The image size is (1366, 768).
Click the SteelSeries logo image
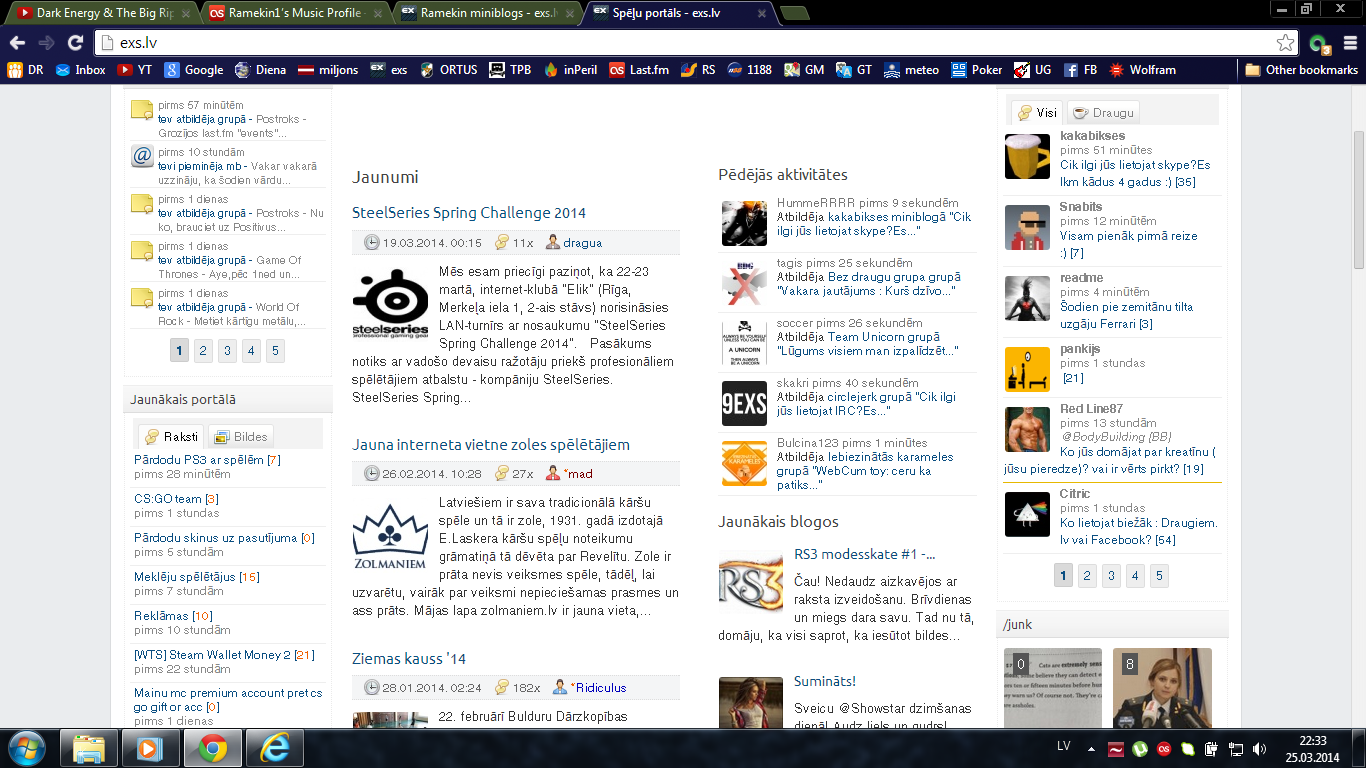coord(390,304)
